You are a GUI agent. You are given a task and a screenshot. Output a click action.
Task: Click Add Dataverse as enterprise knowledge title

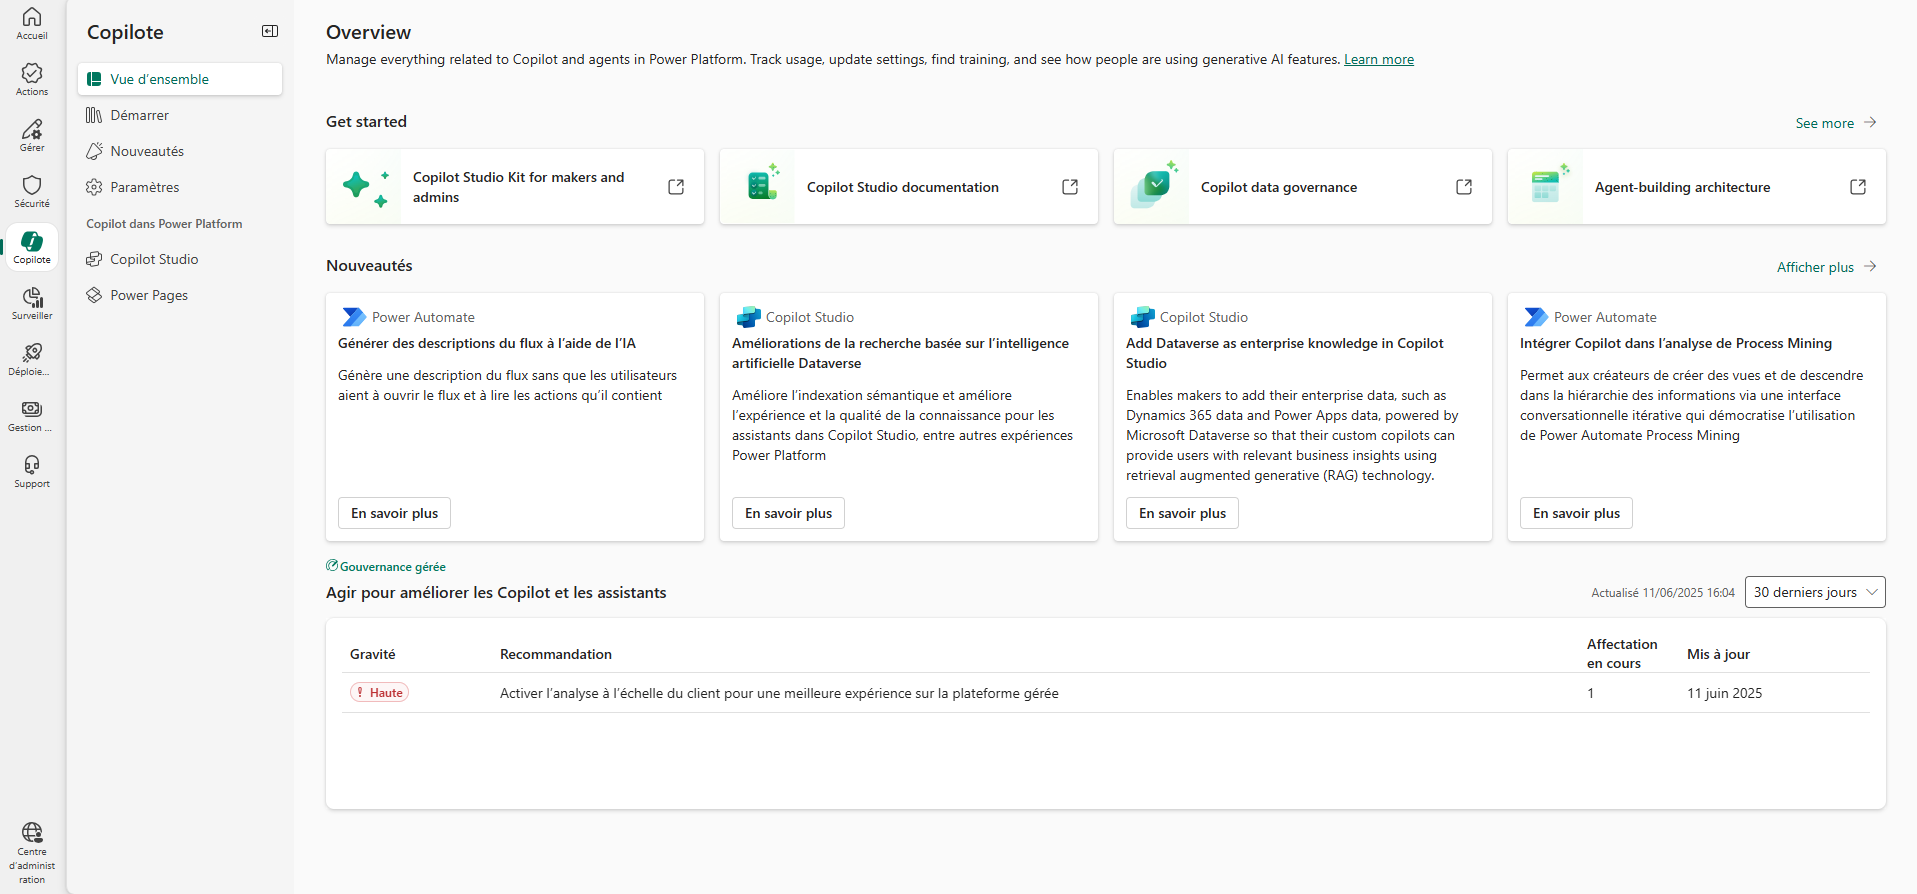coord(1285,353)
